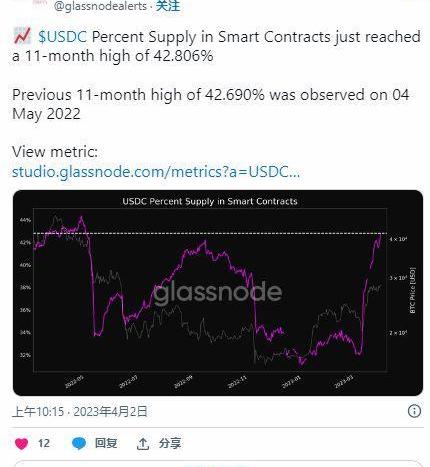430x467 pixels.
Task: Click the blue reply bubble icon
Action: 79,444
